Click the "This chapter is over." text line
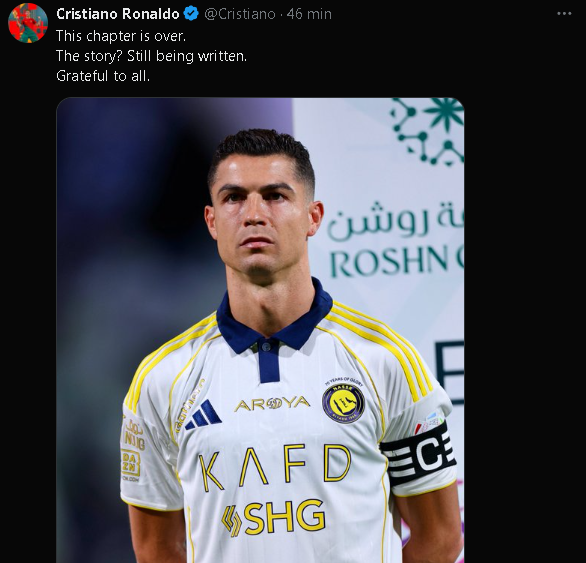The width and height of the screenshot is (586, 563). click(x=121, y=36)
